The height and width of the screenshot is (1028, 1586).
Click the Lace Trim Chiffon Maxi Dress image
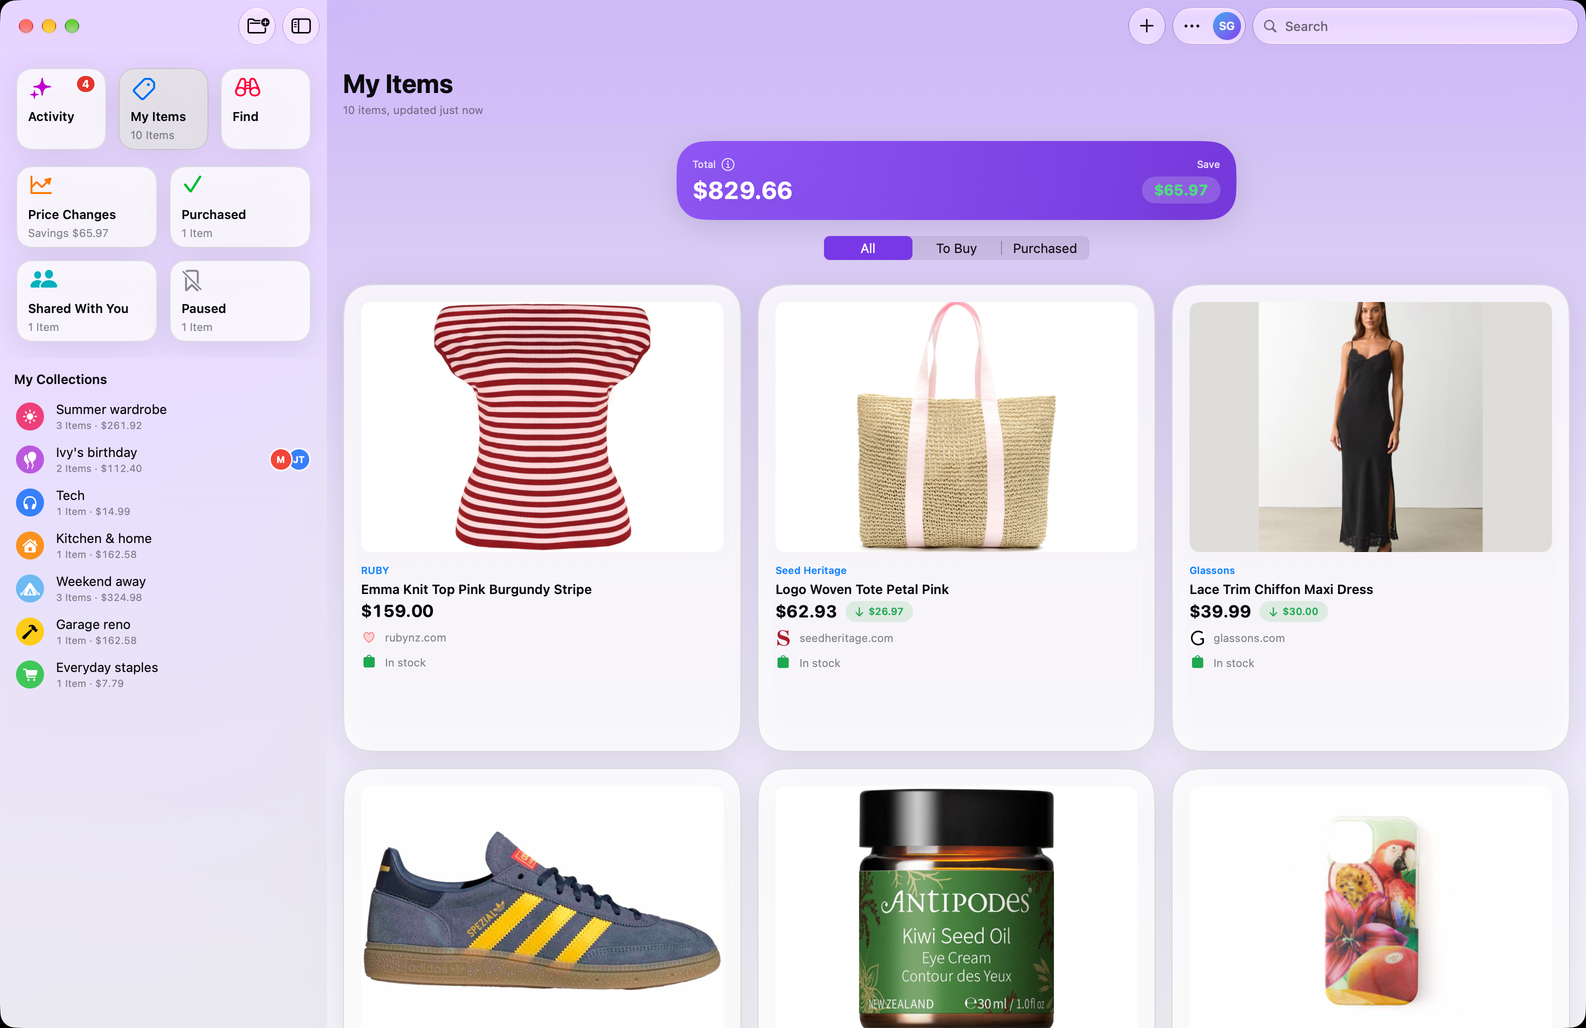[1370, 427]
